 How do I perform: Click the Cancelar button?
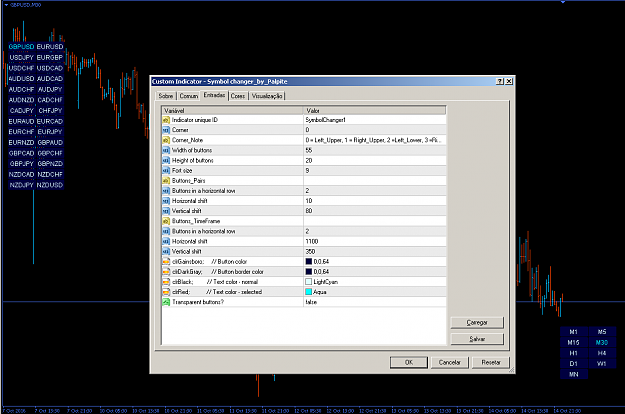(449, 362)
